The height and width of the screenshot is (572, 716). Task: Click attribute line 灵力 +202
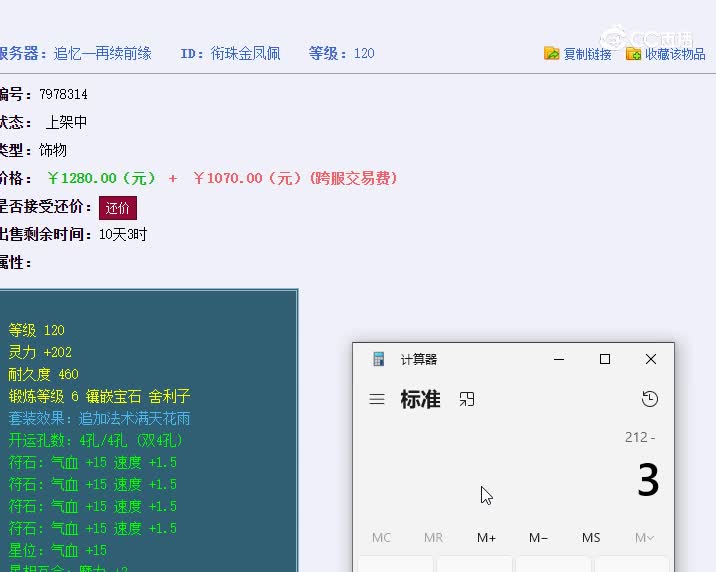tap(40, 352)
